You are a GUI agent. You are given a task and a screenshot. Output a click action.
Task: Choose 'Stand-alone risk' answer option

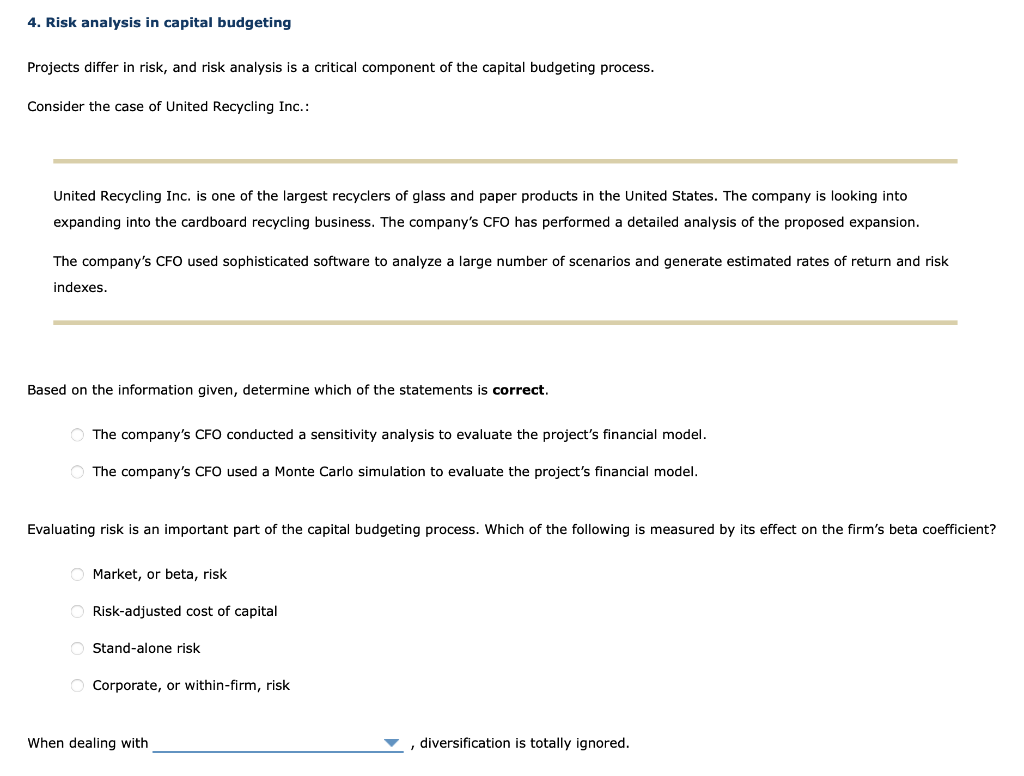77,648
